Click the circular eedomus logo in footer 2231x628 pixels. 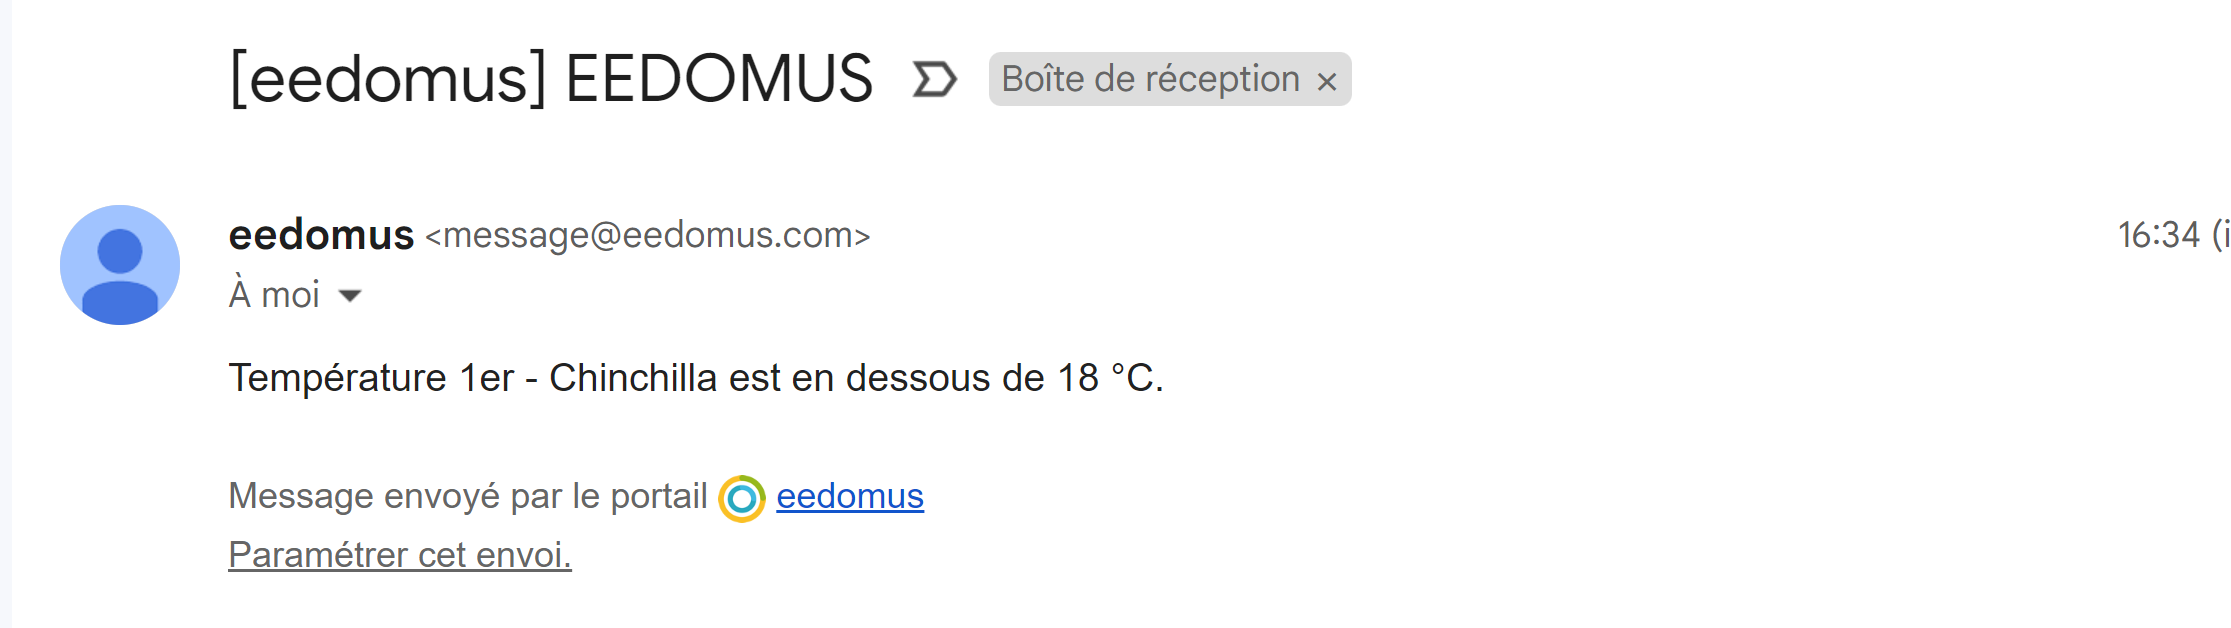coord(742,498)
